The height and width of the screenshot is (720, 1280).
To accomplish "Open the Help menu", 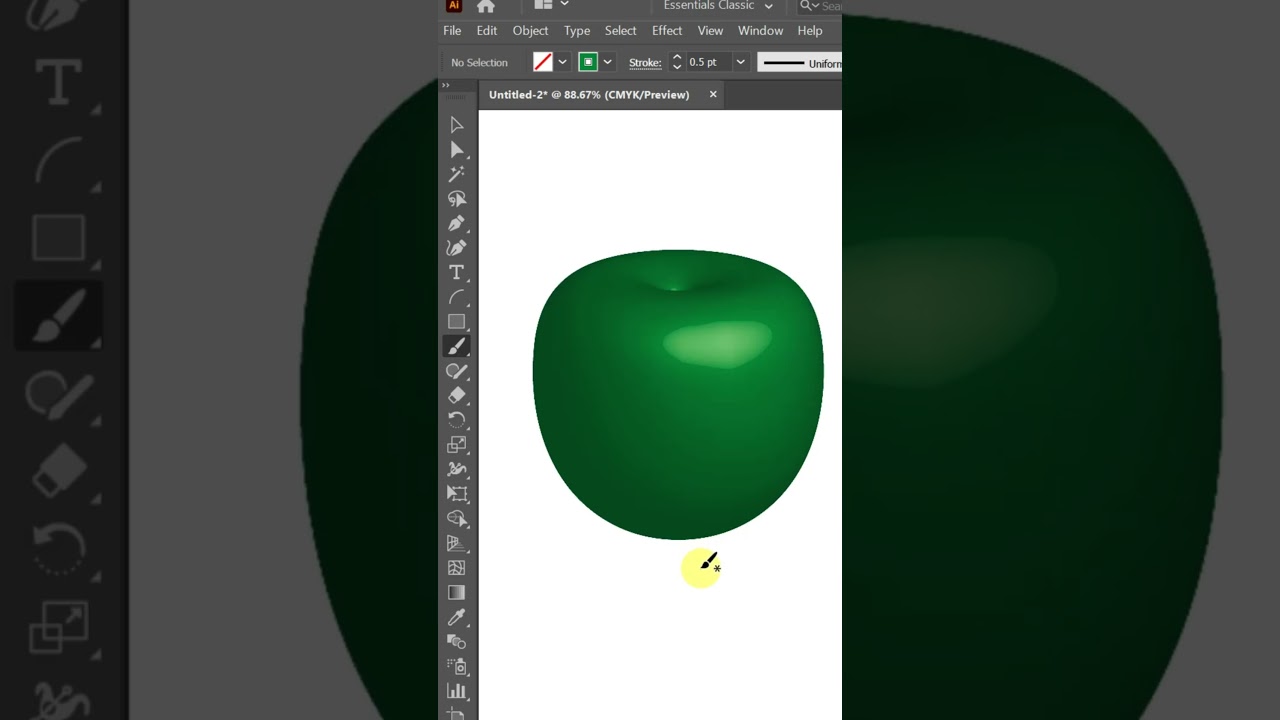I will click(810, 31).
